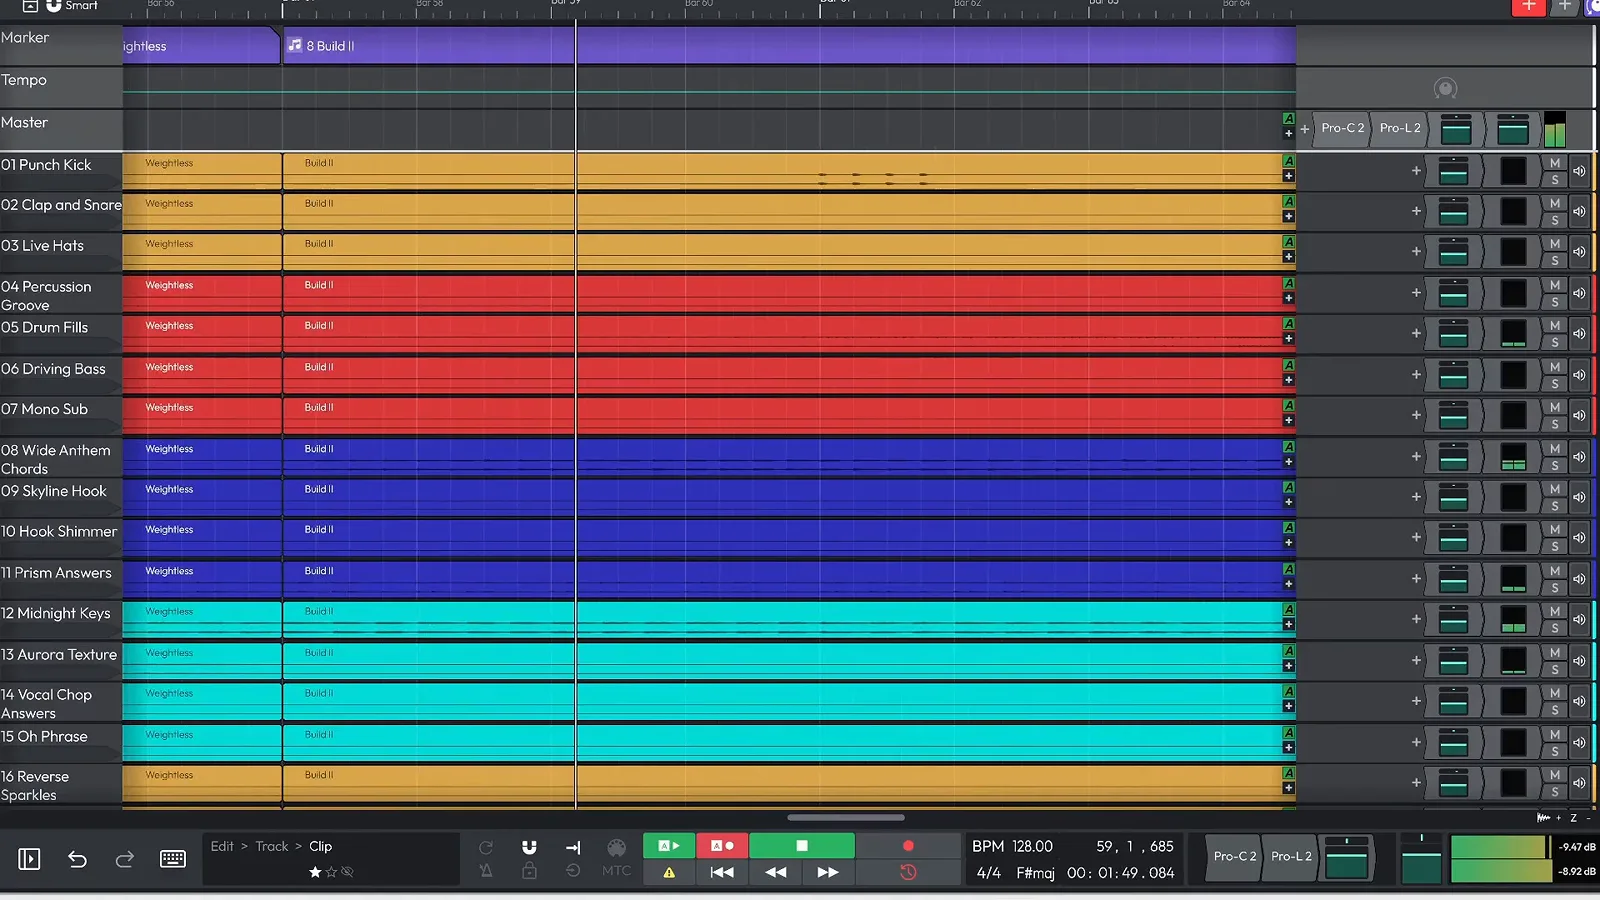Screen dimensions: 1600x900
Task: Select the Track breadcrumb tab
Action: [x=271, y=846]
